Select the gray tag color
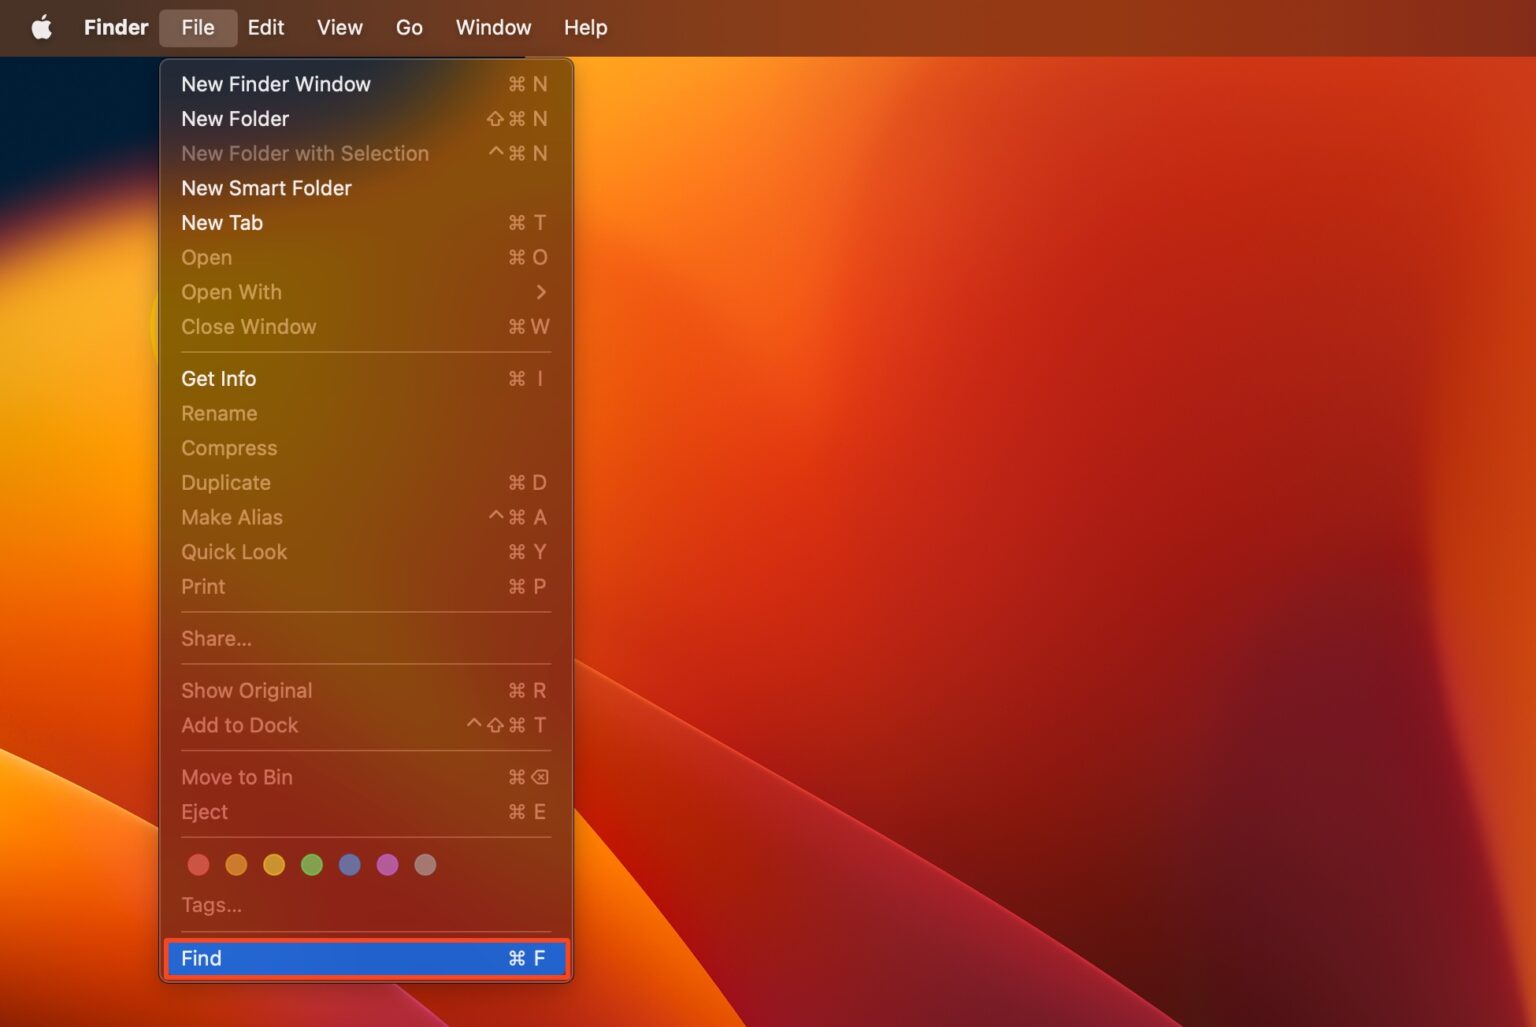This screenshot has width=1536, height=1027. pyautogui.click(x=425, y=864)
